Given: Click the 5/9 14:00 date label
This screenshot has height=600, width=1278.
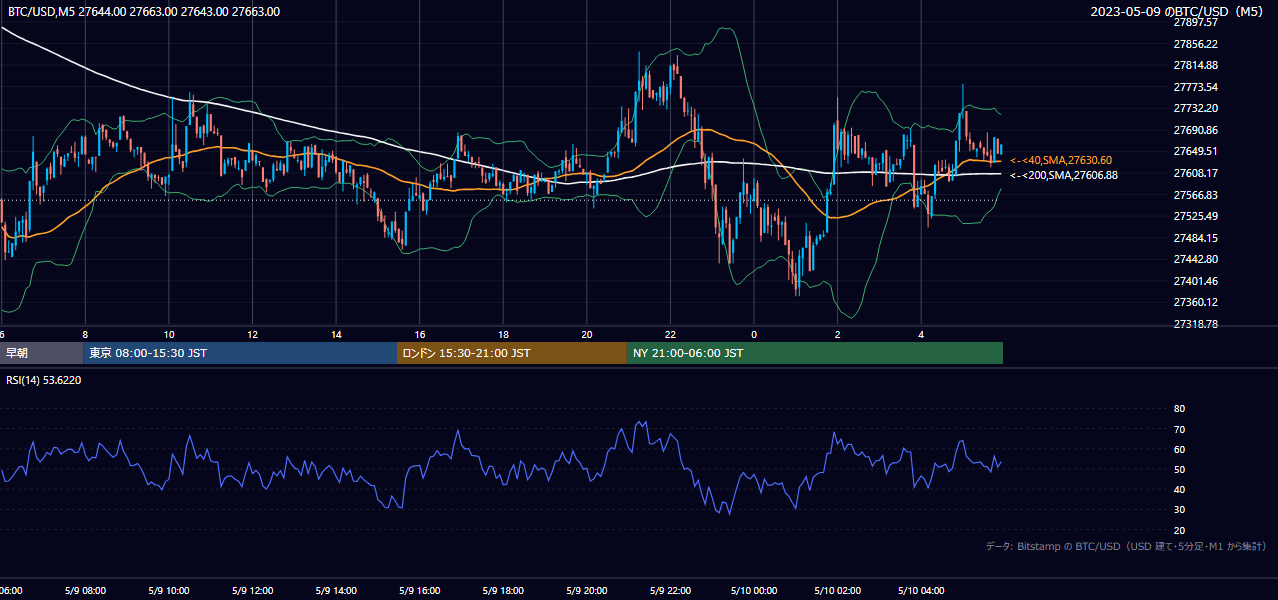Looking at the screenshot, I should pyautogui.click(x=336, y=591).
